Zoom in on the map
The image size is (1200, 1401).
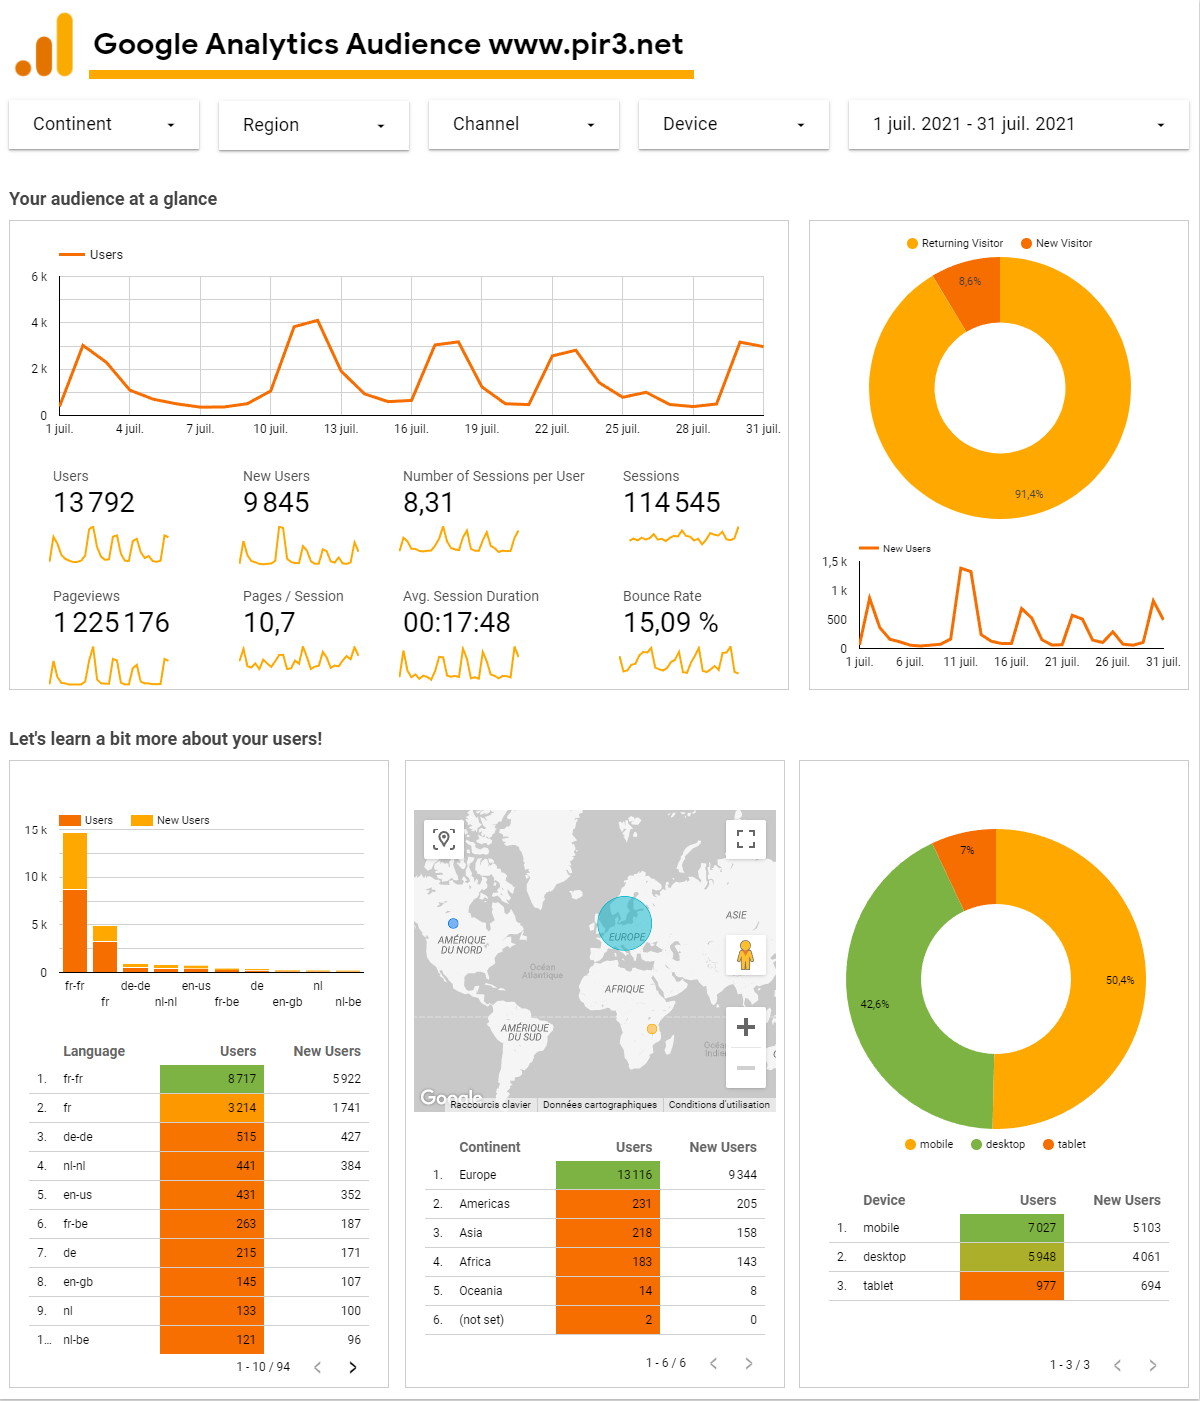(746, 1027)
